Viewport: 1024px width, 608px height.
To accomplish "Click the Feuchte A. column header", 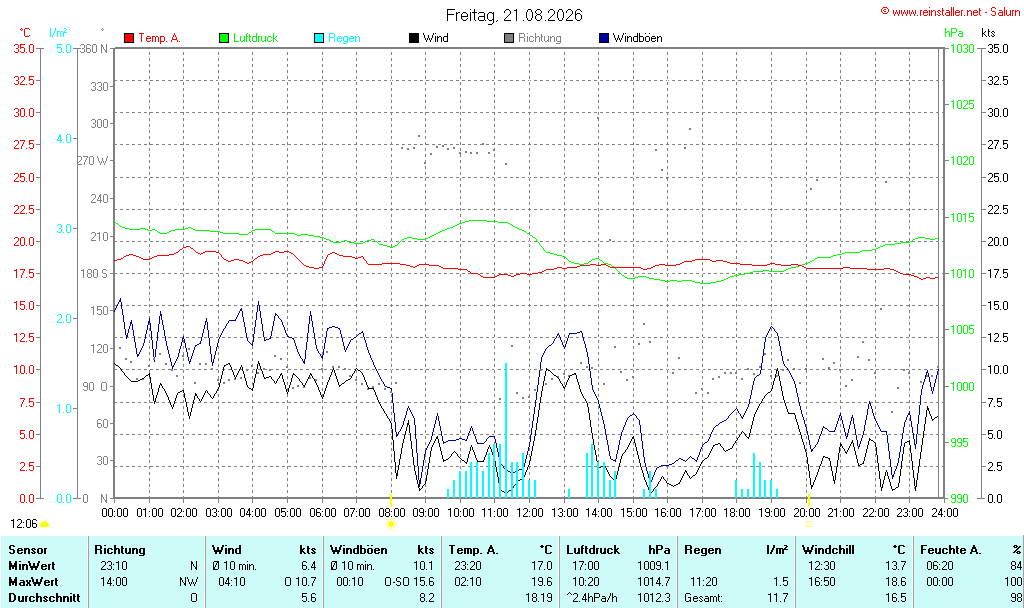I will (x=951, y=550).
